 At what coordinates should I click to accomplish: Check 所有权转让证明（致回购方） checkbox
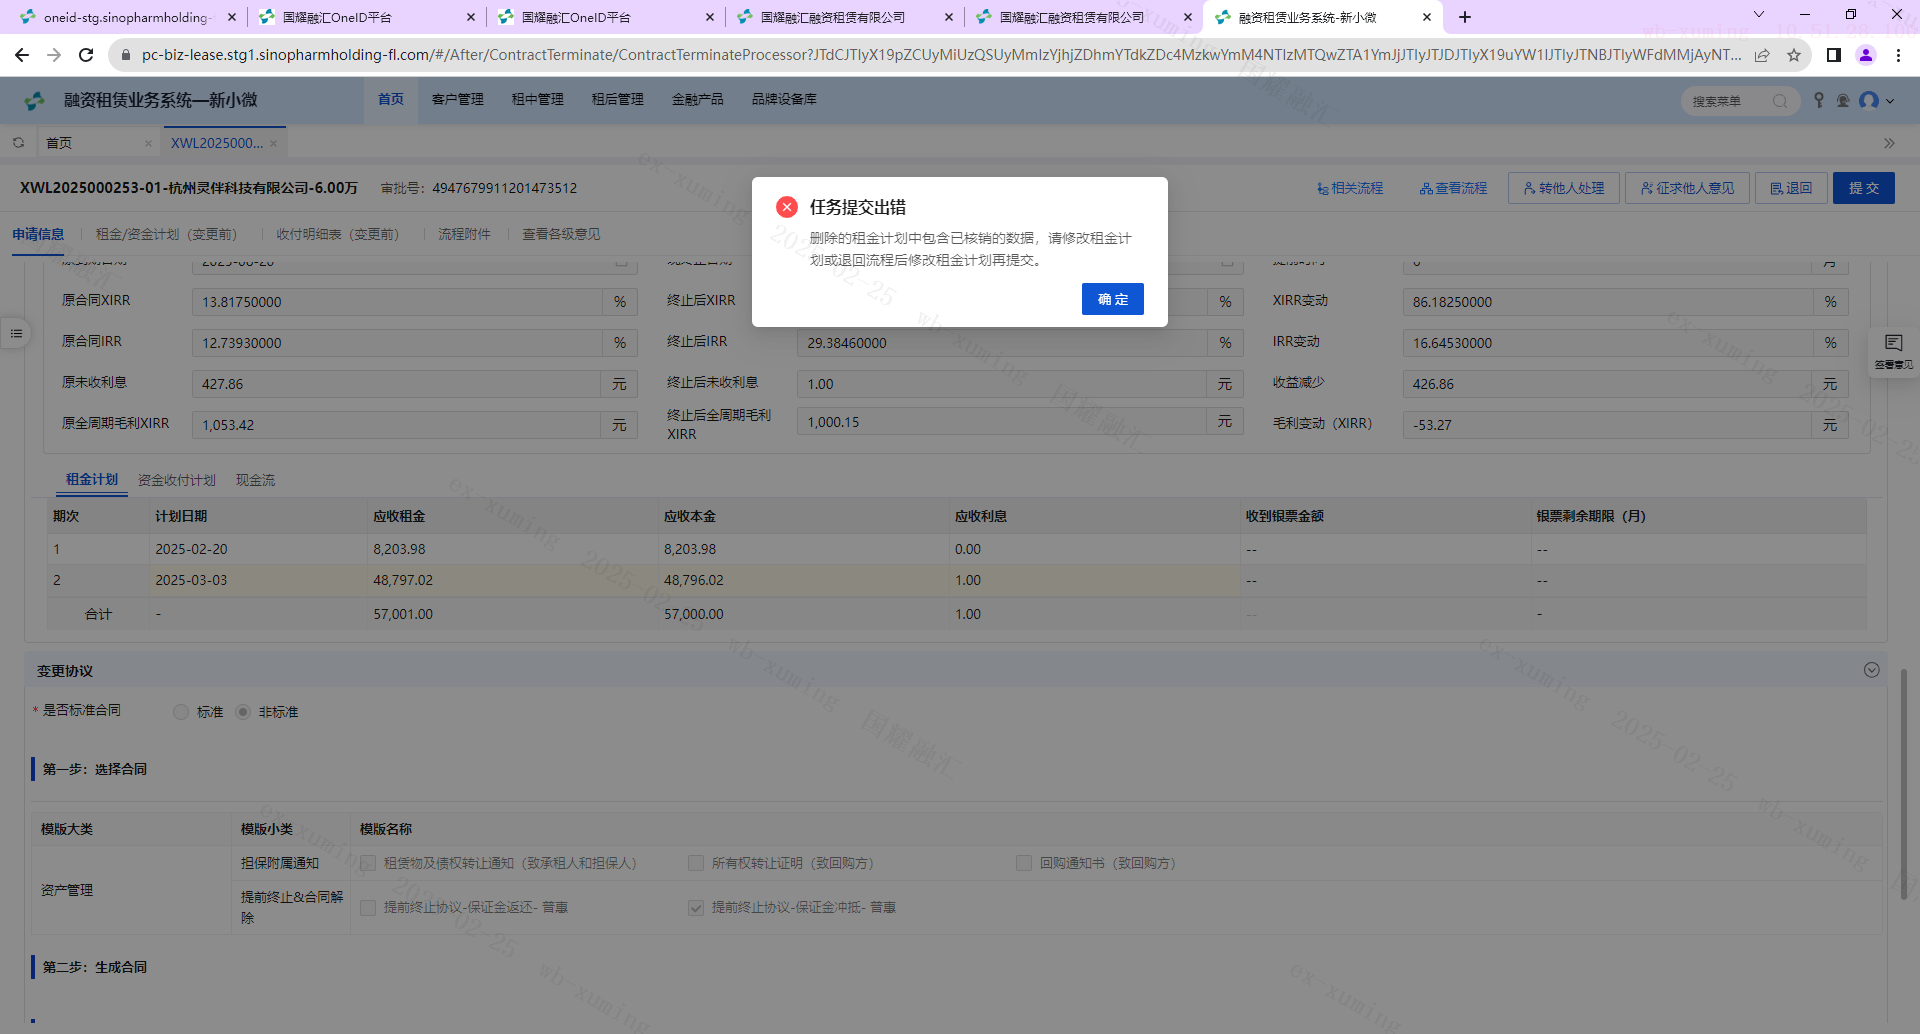click(x=696, y=863)
